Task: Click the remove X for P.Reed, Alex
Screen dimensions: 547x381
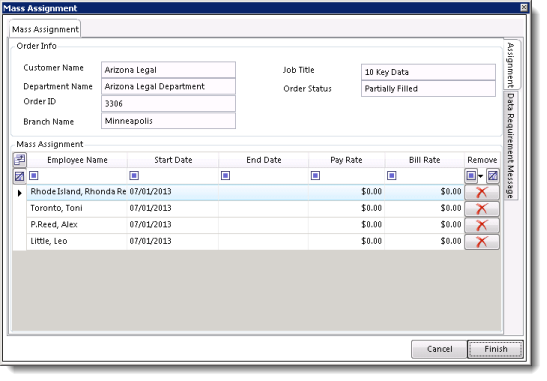Action: point(482,225)
